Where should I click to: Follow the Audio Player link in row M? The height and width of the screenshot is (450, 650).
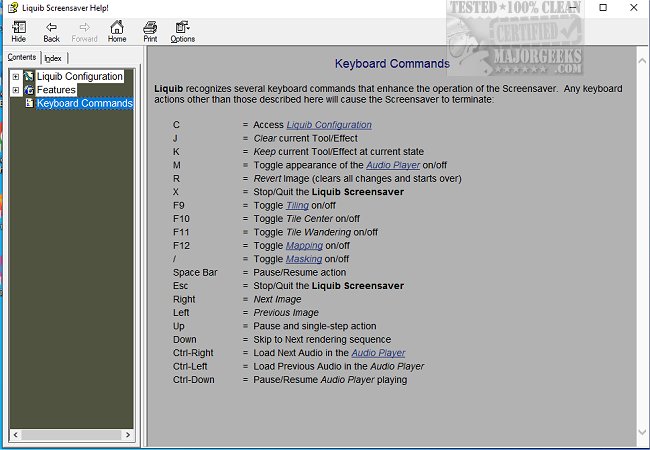click(x=393, y=165)
